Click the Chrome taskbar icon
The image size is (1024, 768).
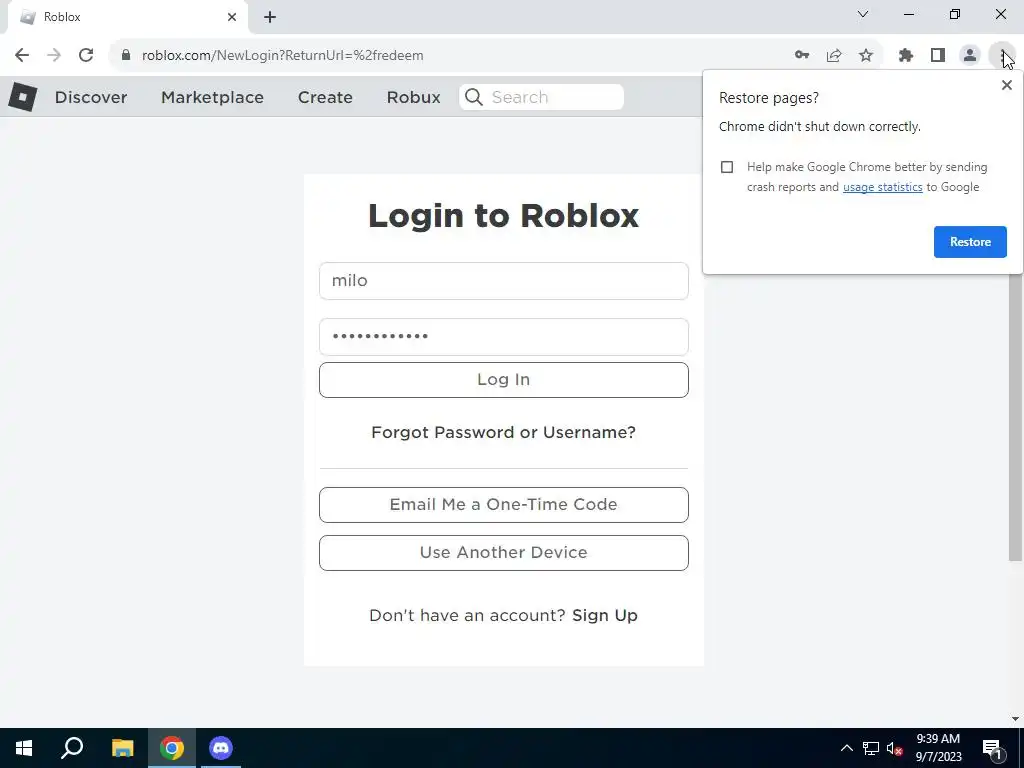(x=172, y=748)
